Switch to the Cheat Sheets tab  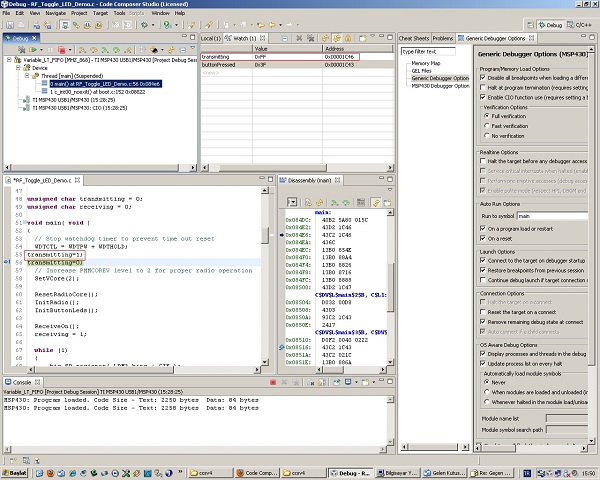[413, 37]
